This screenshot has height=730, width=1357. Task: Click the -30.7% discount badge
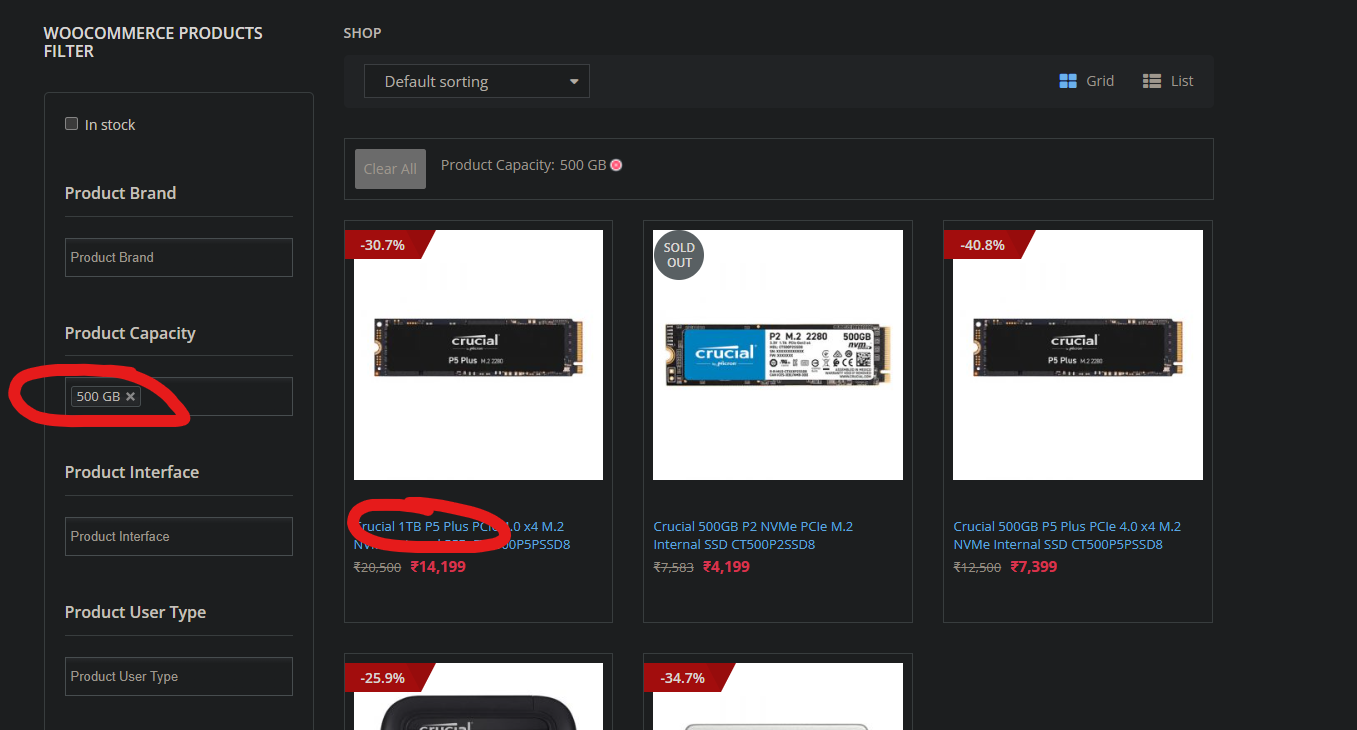[x=388, y=244]
